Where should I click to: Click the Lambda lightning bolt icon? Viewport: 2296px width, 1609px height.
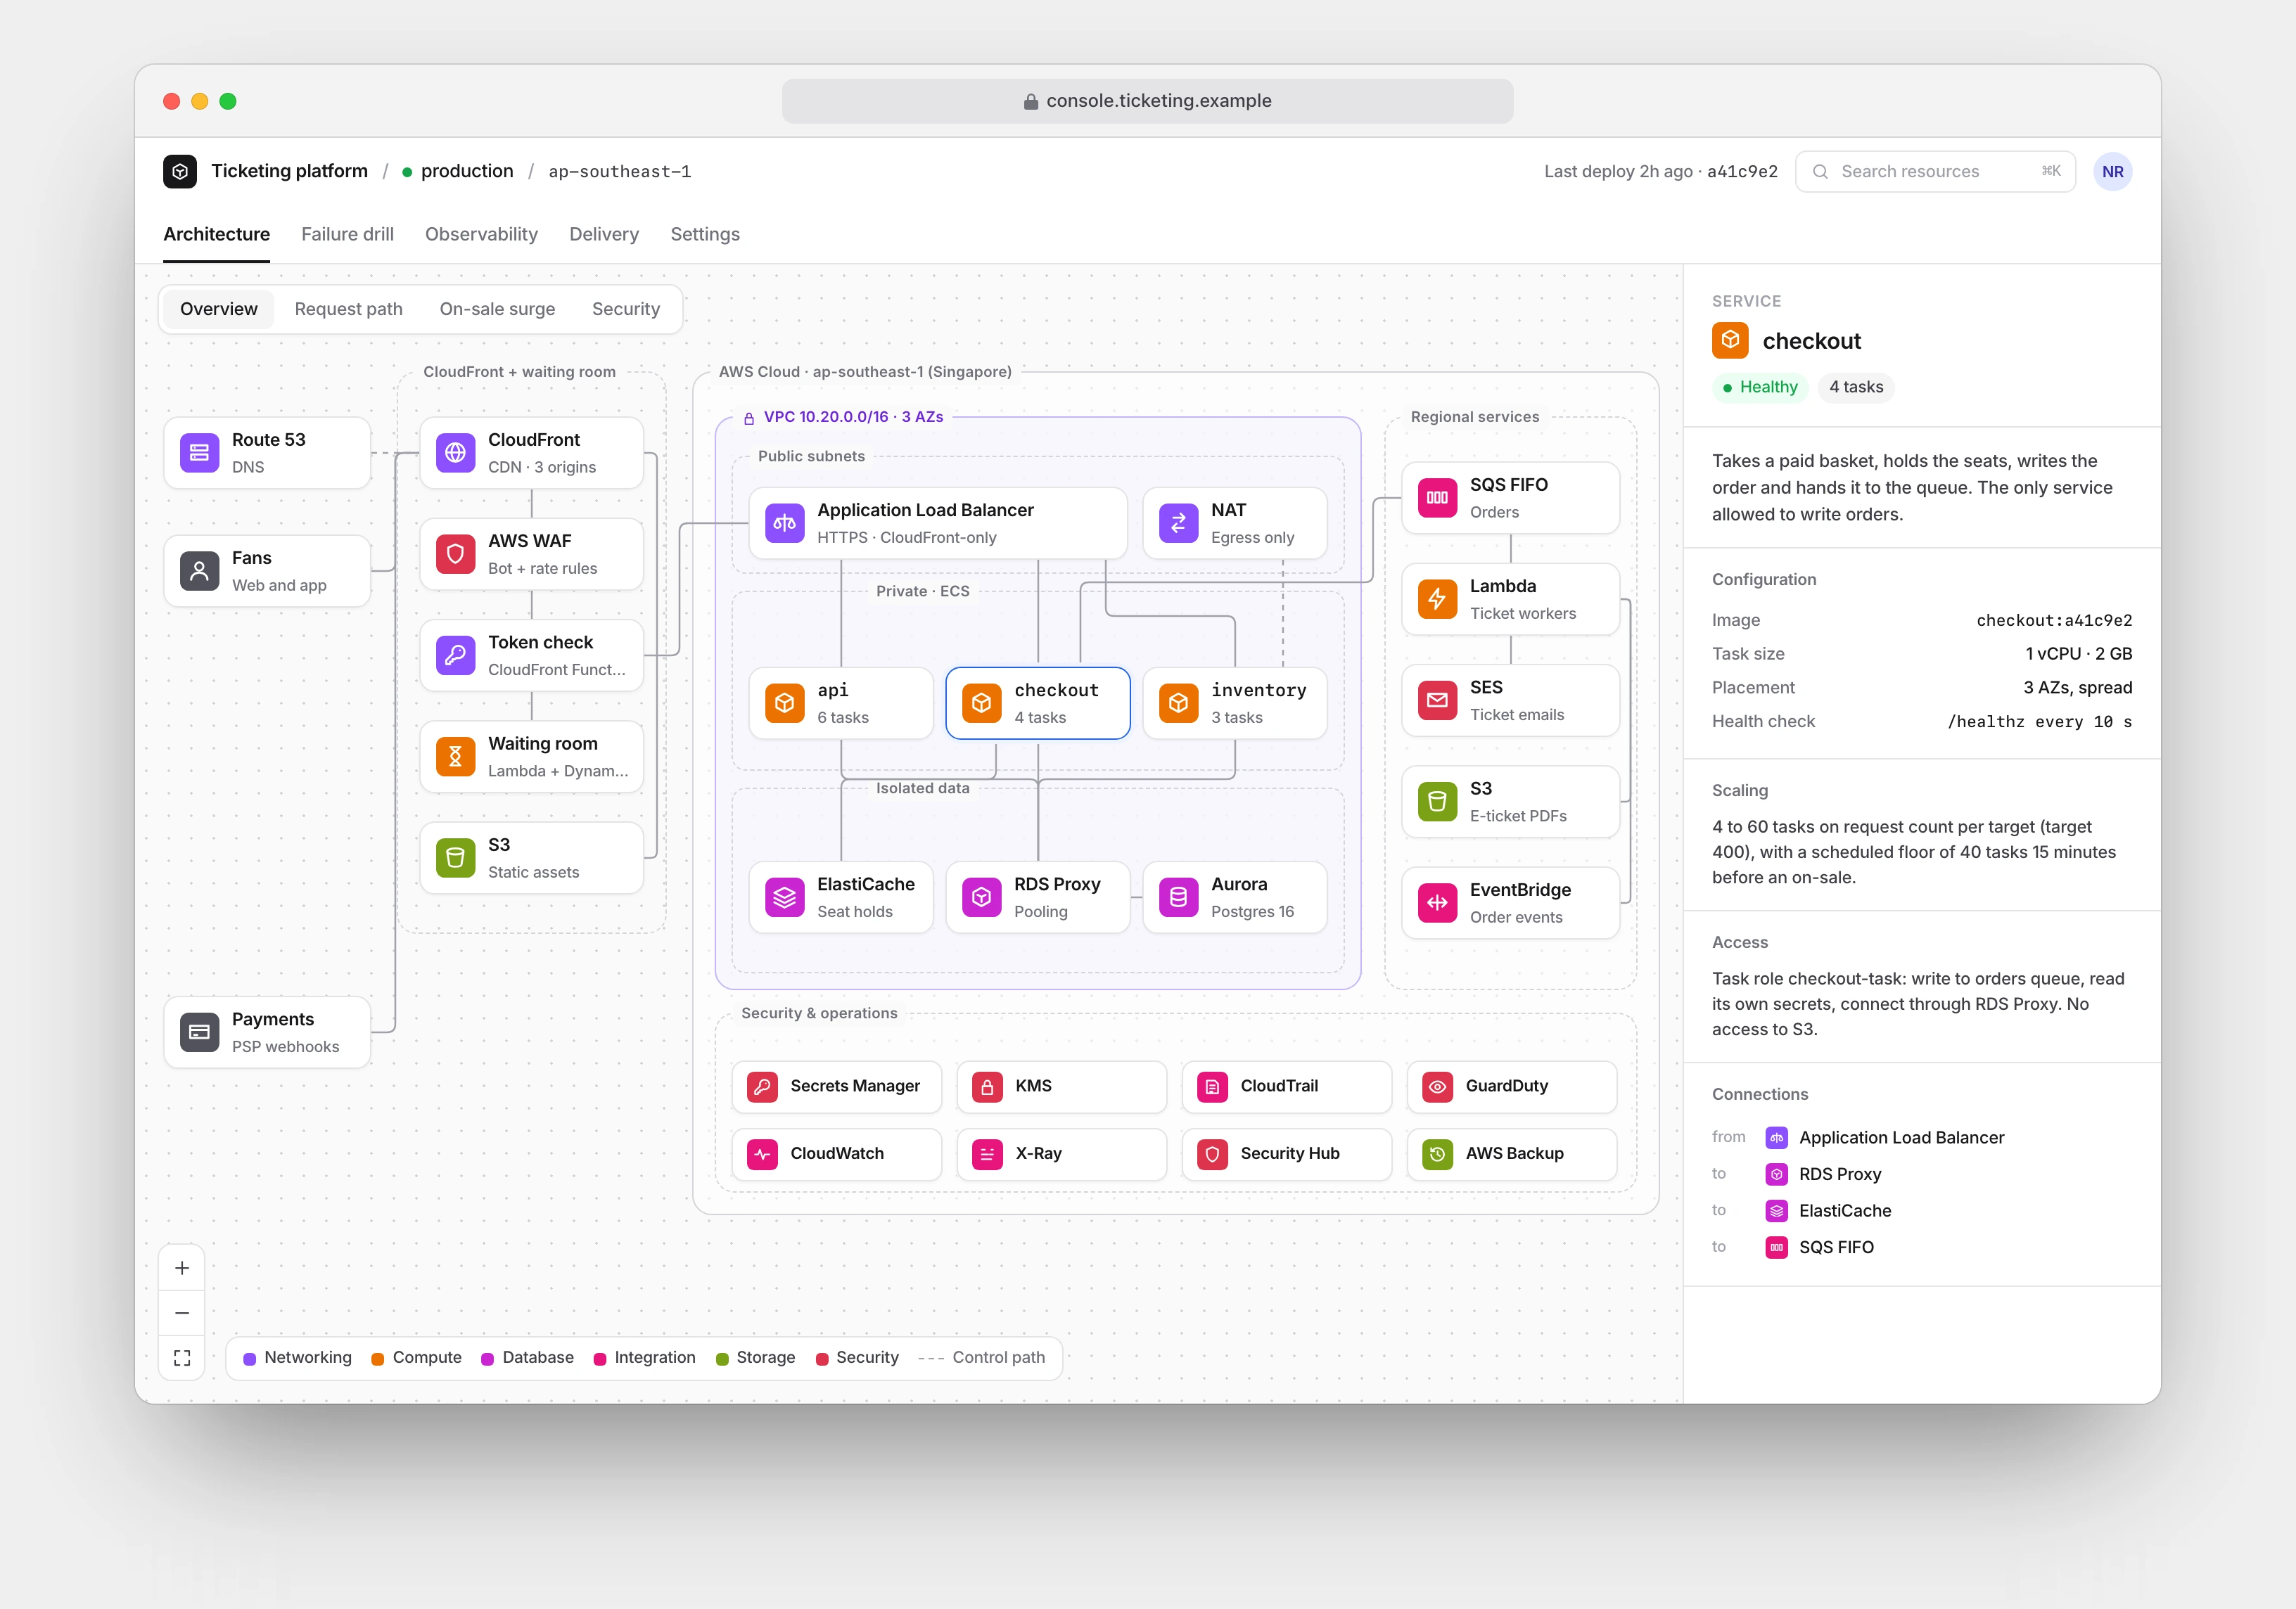(1437, 599)
